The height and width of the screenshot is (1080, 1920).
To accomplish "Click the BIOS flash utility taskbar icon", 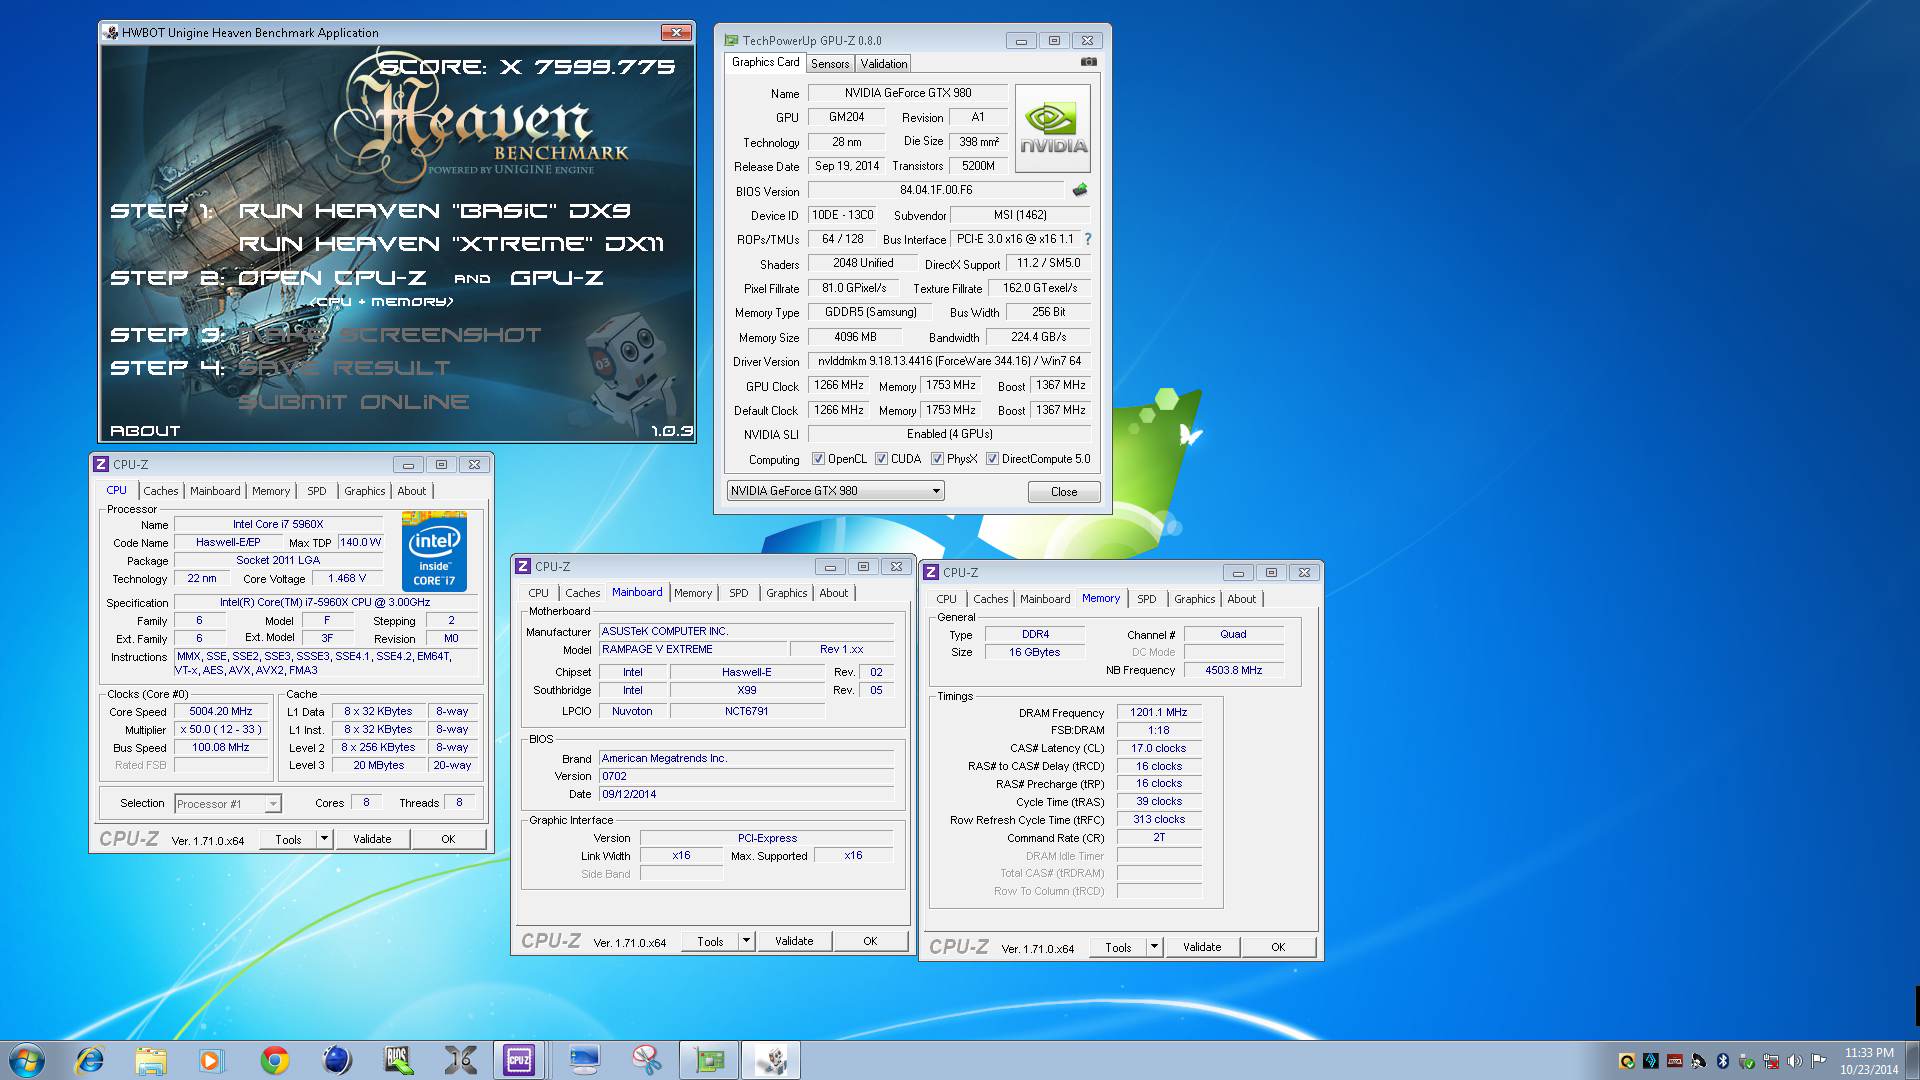I will (399, 1060).
